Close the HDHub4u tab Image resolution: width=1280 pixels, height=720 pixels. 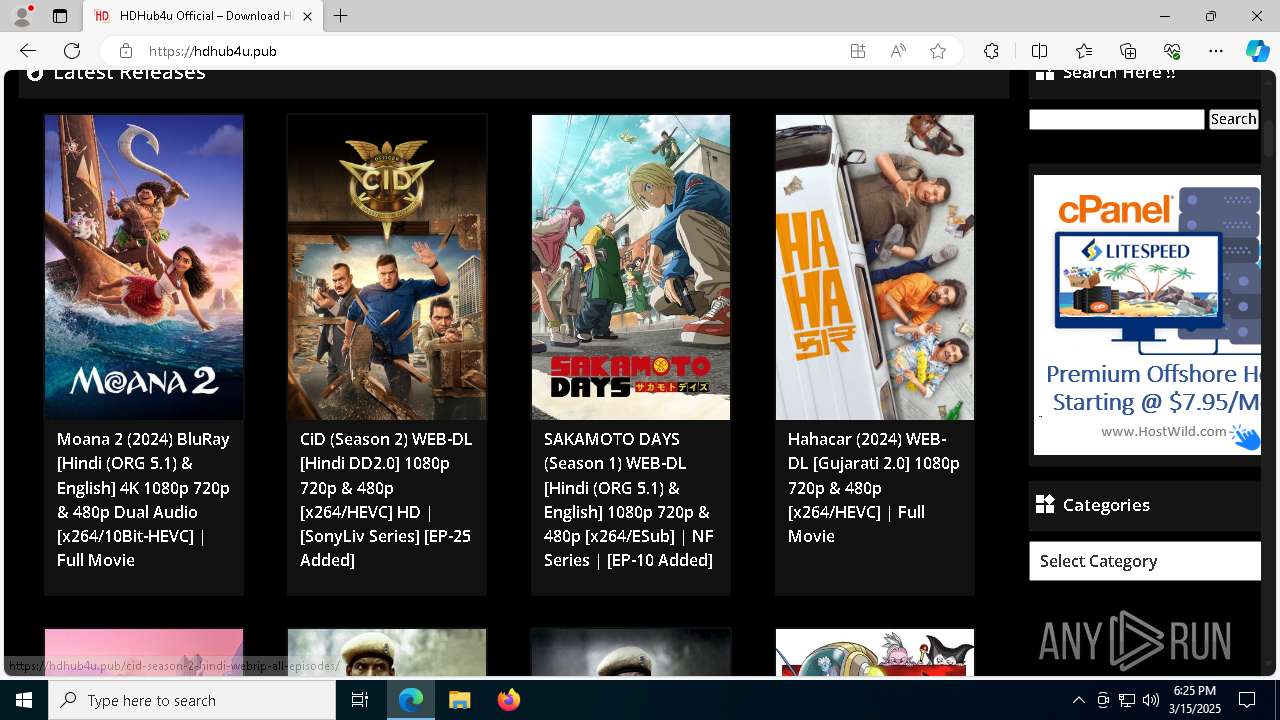(307, 16)
